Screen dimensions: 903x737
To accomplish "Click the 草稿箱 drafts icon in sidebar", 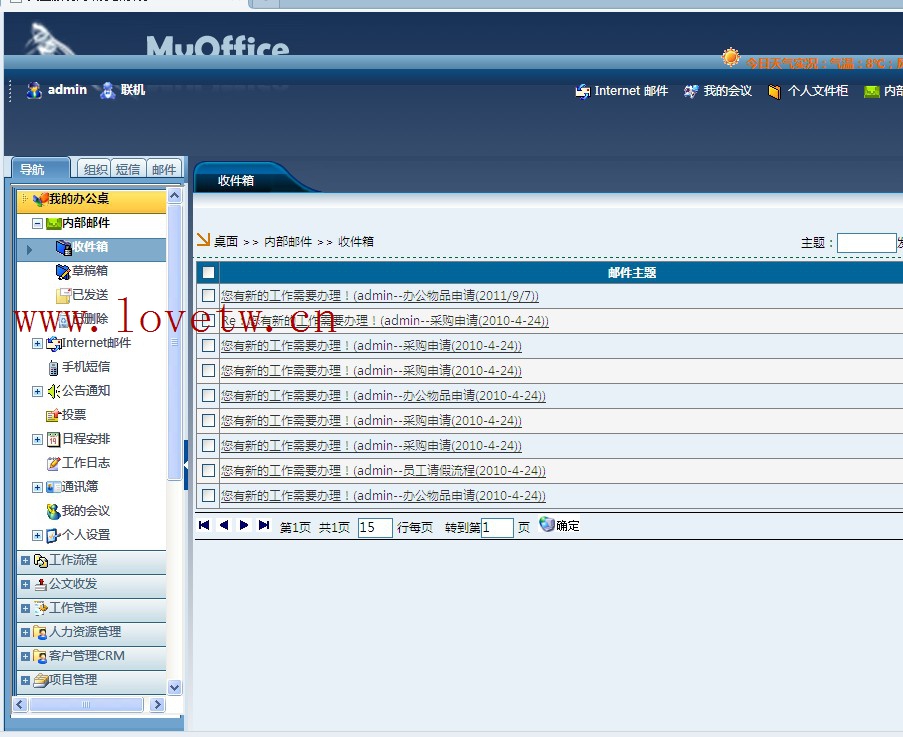I will 63,271.
